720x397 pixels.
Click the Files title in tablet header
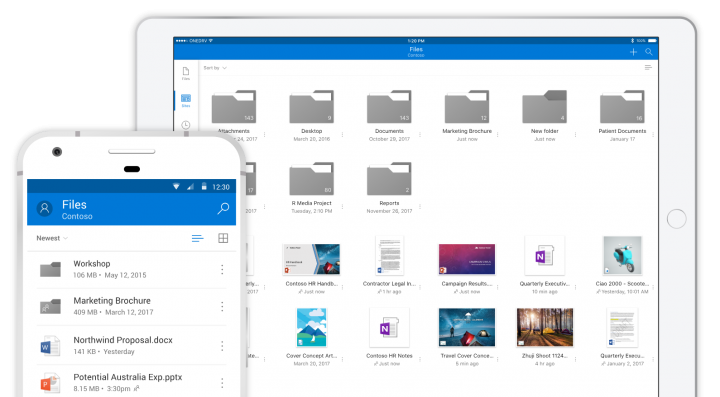416,49
